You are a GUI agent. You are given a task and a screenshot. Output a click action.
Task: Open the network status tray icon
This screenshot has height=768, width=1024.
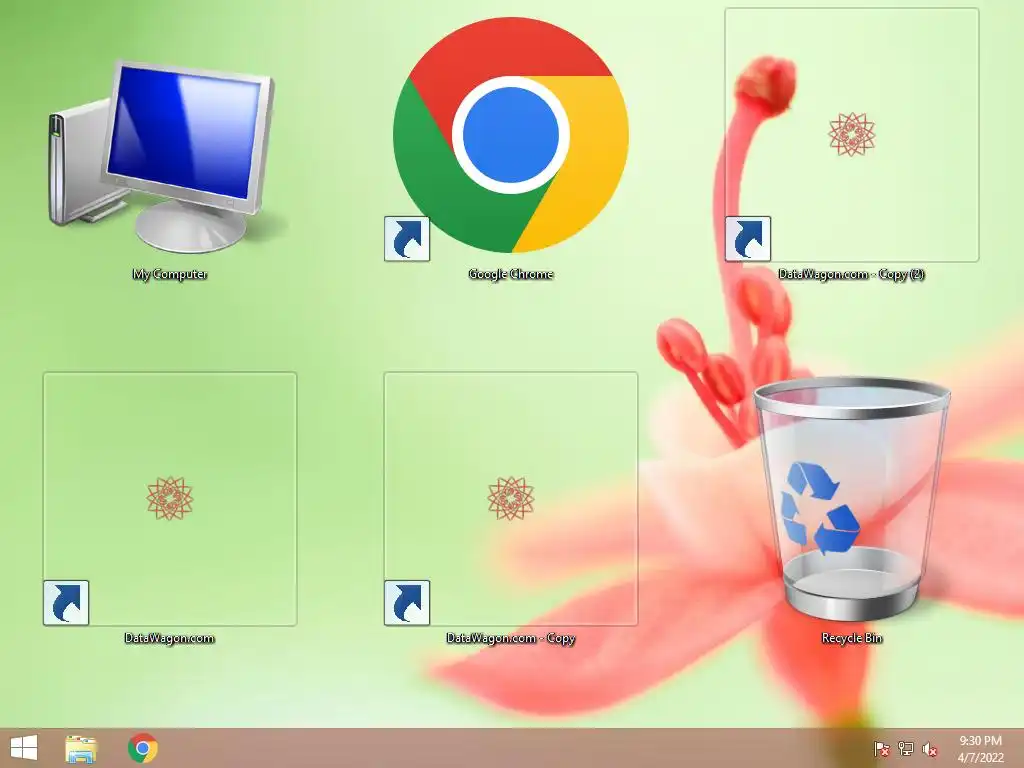906,749
